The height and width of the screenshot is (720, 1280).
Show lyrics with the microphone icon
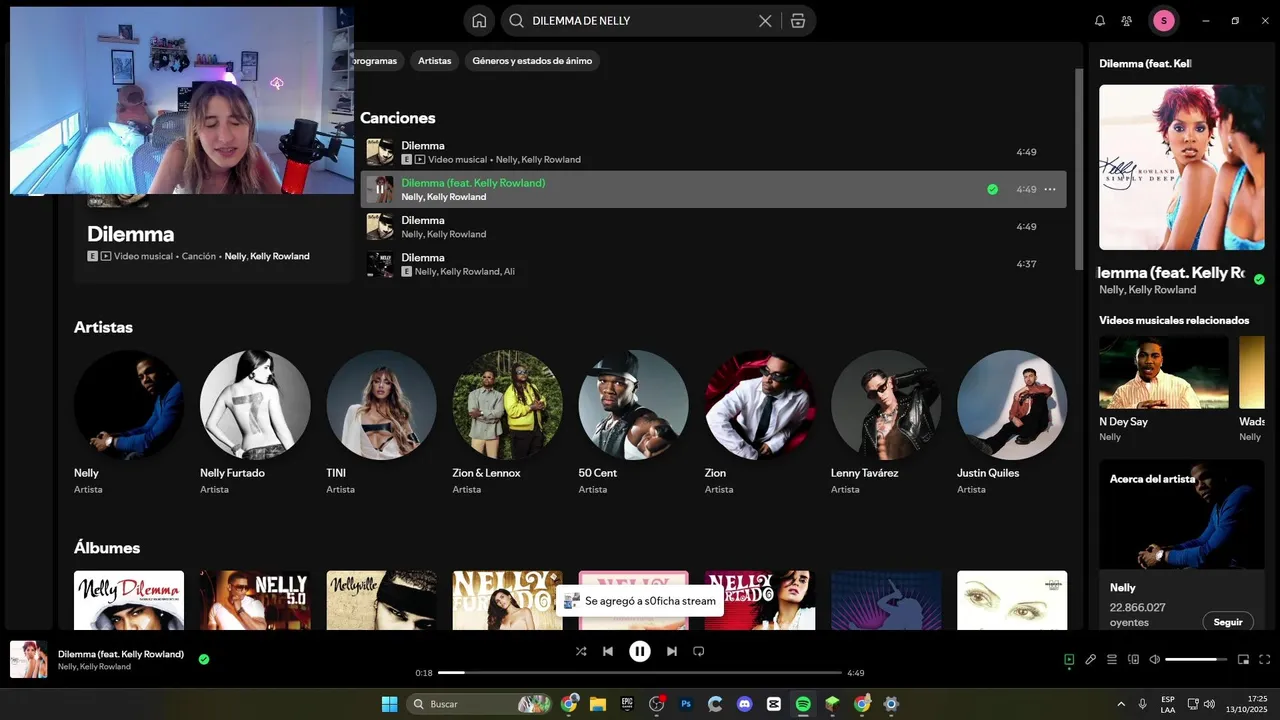pos(1091,660)
